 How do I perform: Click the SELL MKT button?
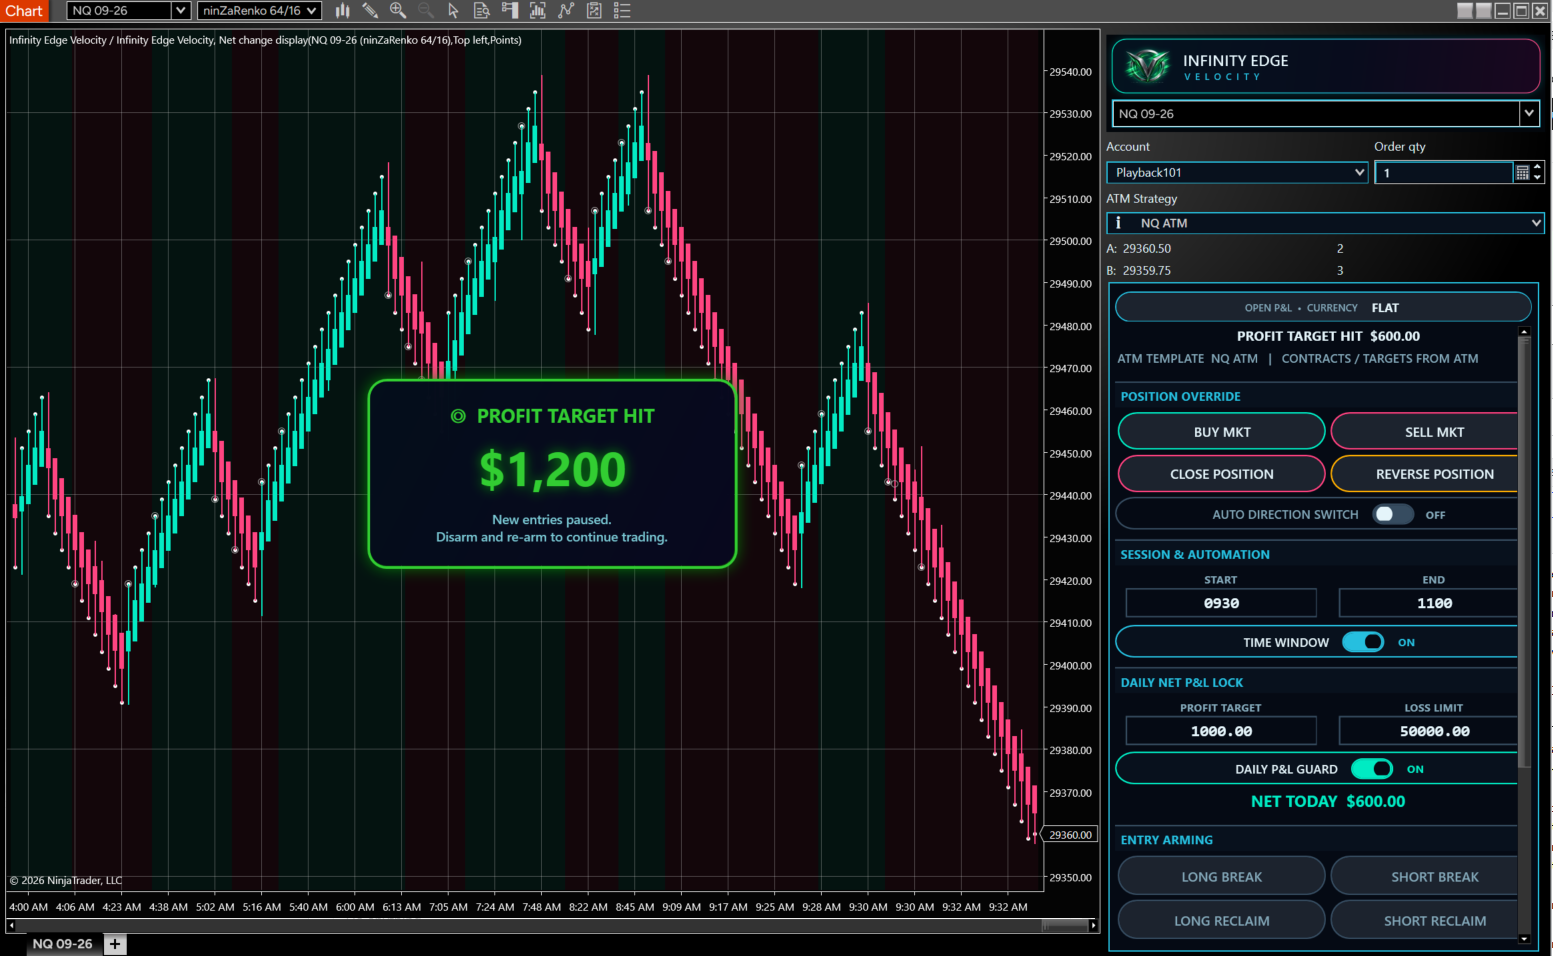tap(1425, 432)
